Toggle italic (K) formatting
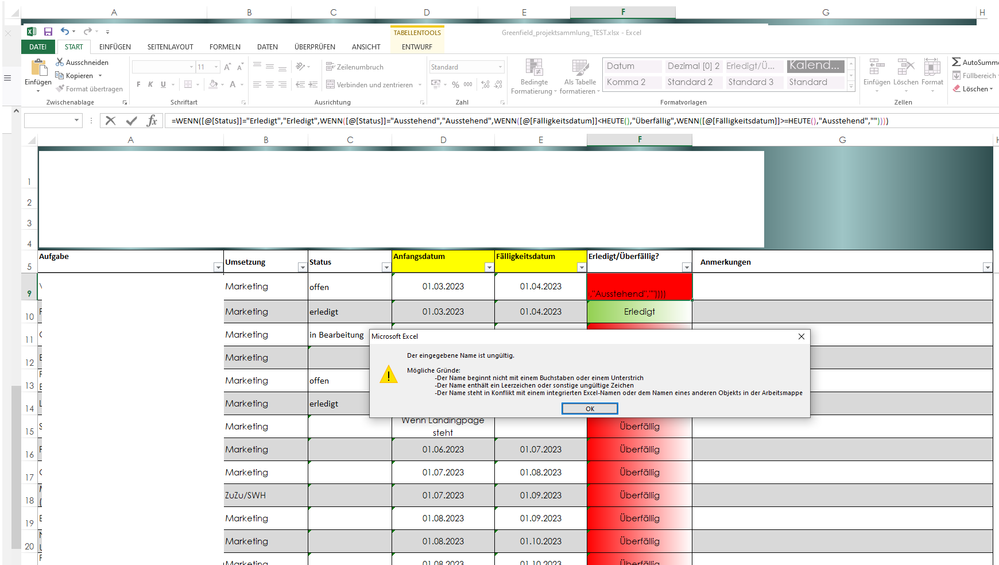Image resolution: width=999 pixels, height=565 pixels. click(150, 84)
